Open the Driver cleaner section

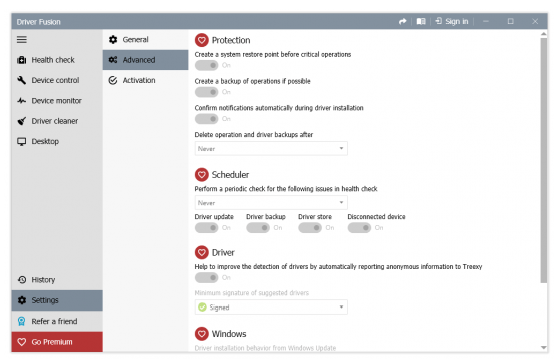pyautogui.click(x=57, y=121)
